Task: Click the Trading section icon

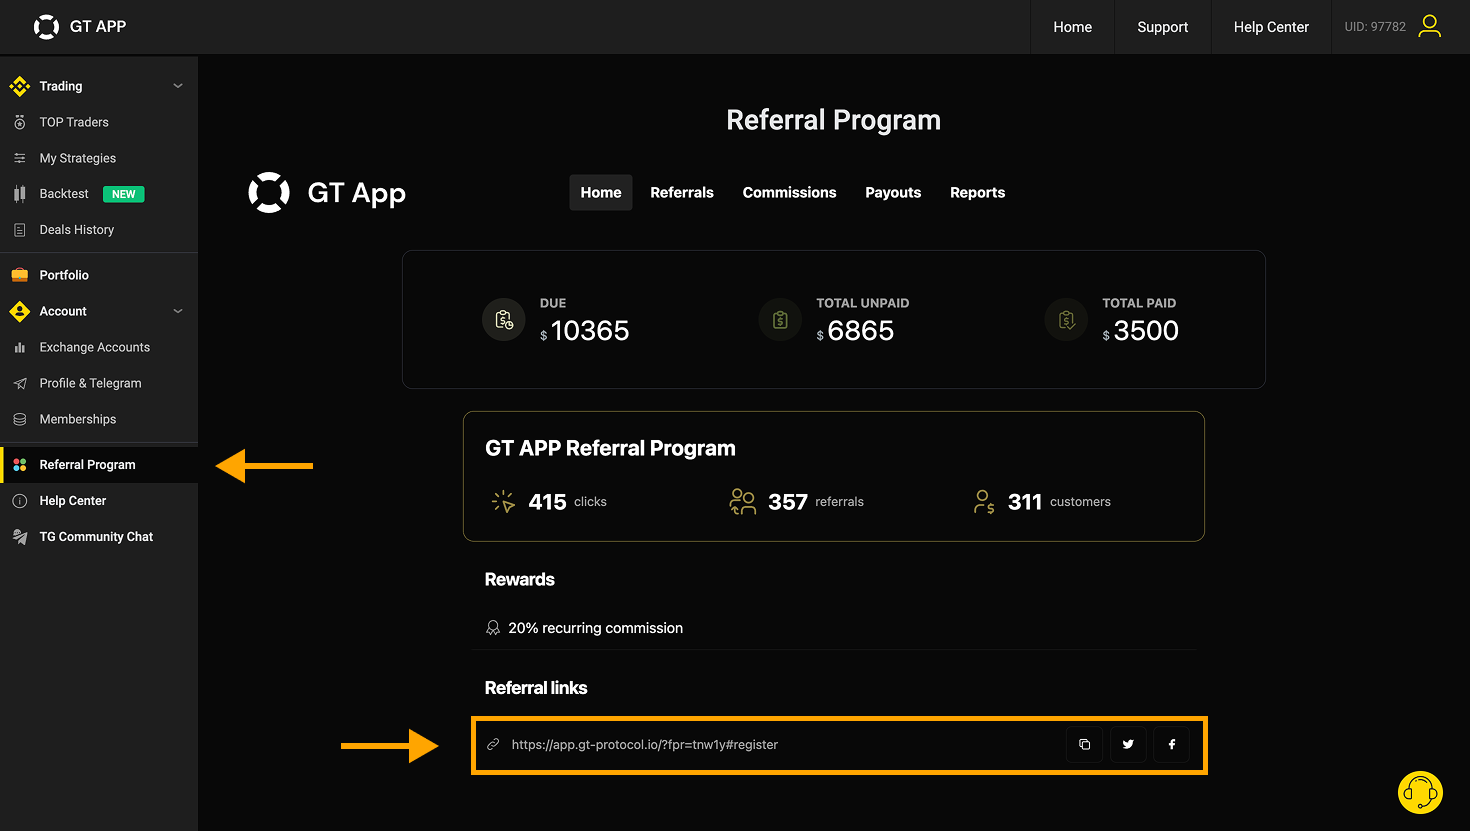Action: click(19, 86)
